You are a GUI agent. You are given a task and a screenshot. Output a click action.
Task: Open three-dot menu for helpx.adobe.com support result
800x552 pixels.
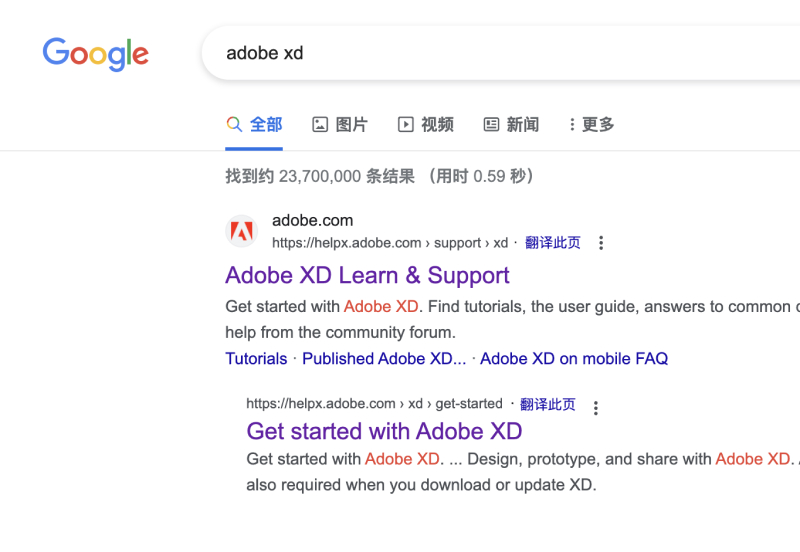[601, 243]
